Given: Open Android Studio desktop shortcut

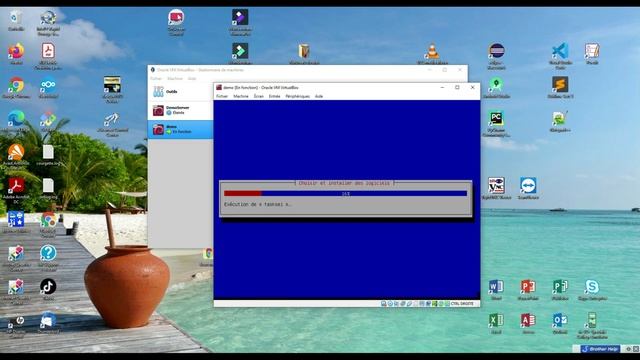Looking at the screenshot, I should tap(496, 87).
